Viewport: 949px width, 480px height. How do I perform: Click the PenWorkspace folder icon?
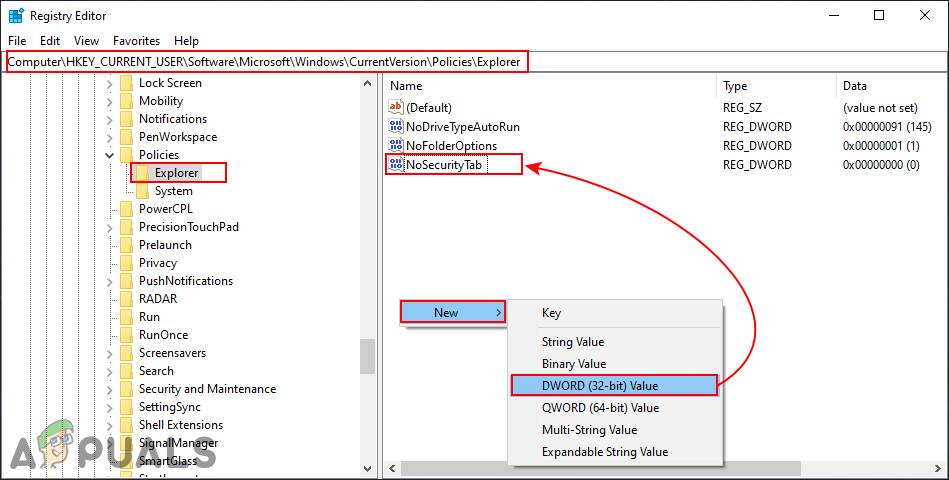[x=126, y=137]
